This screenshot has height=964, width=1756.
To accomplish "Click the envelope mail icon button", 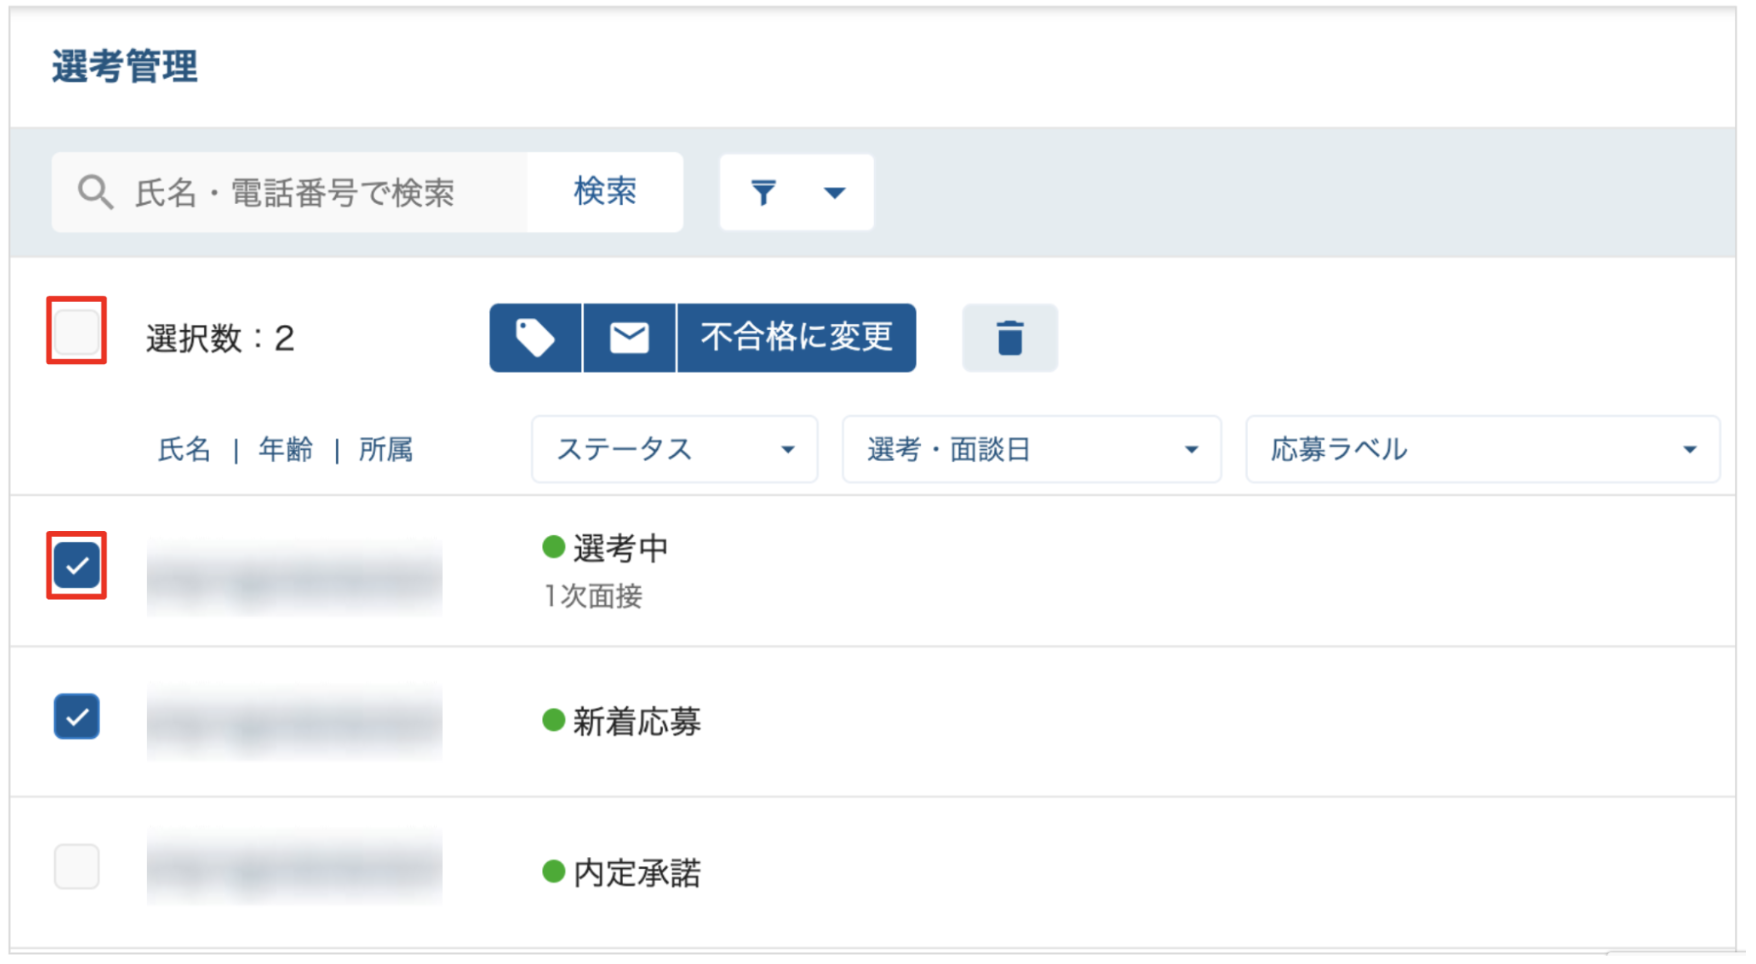I will pyautogui.click(x=629, y=338).
